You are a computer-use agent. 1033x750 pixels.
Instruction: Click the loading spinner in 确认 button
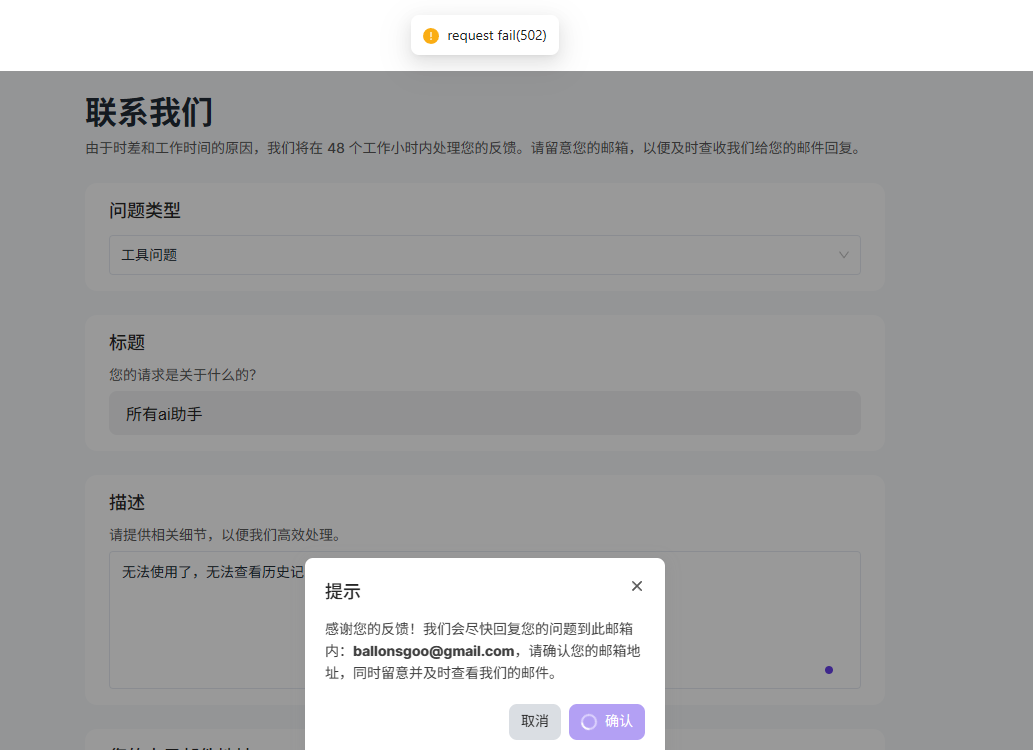pyautogui.click(x=589, y=722)
